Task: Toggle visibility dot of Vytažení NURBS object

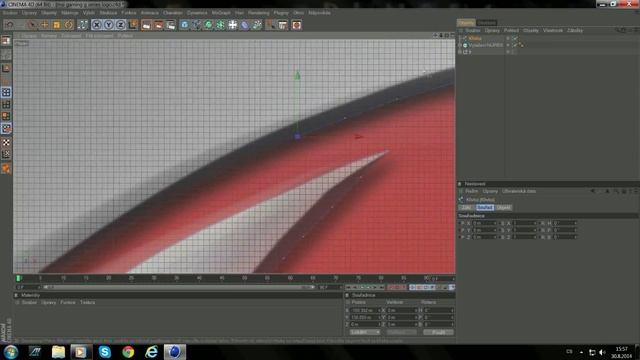Action: click(x=508, y=45)
